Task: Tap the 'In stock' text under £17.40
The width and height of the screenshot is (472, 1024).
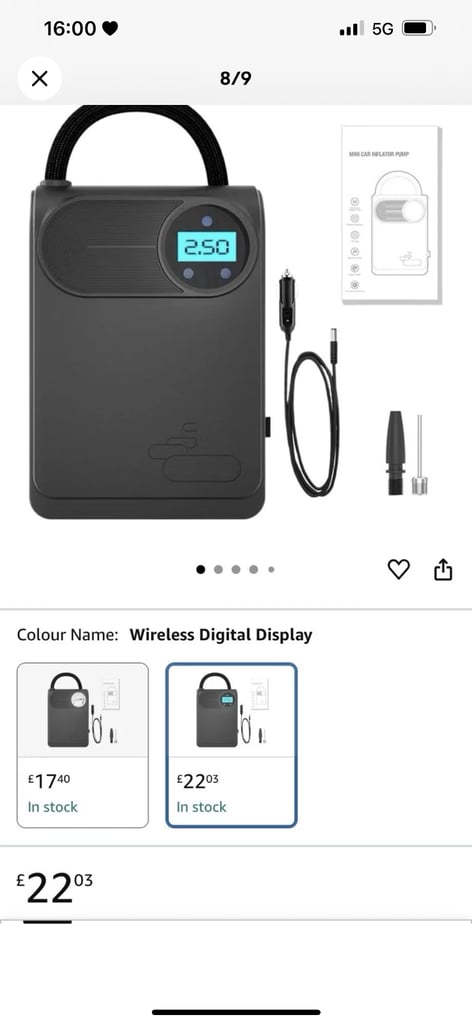Action: click(52, 807)
